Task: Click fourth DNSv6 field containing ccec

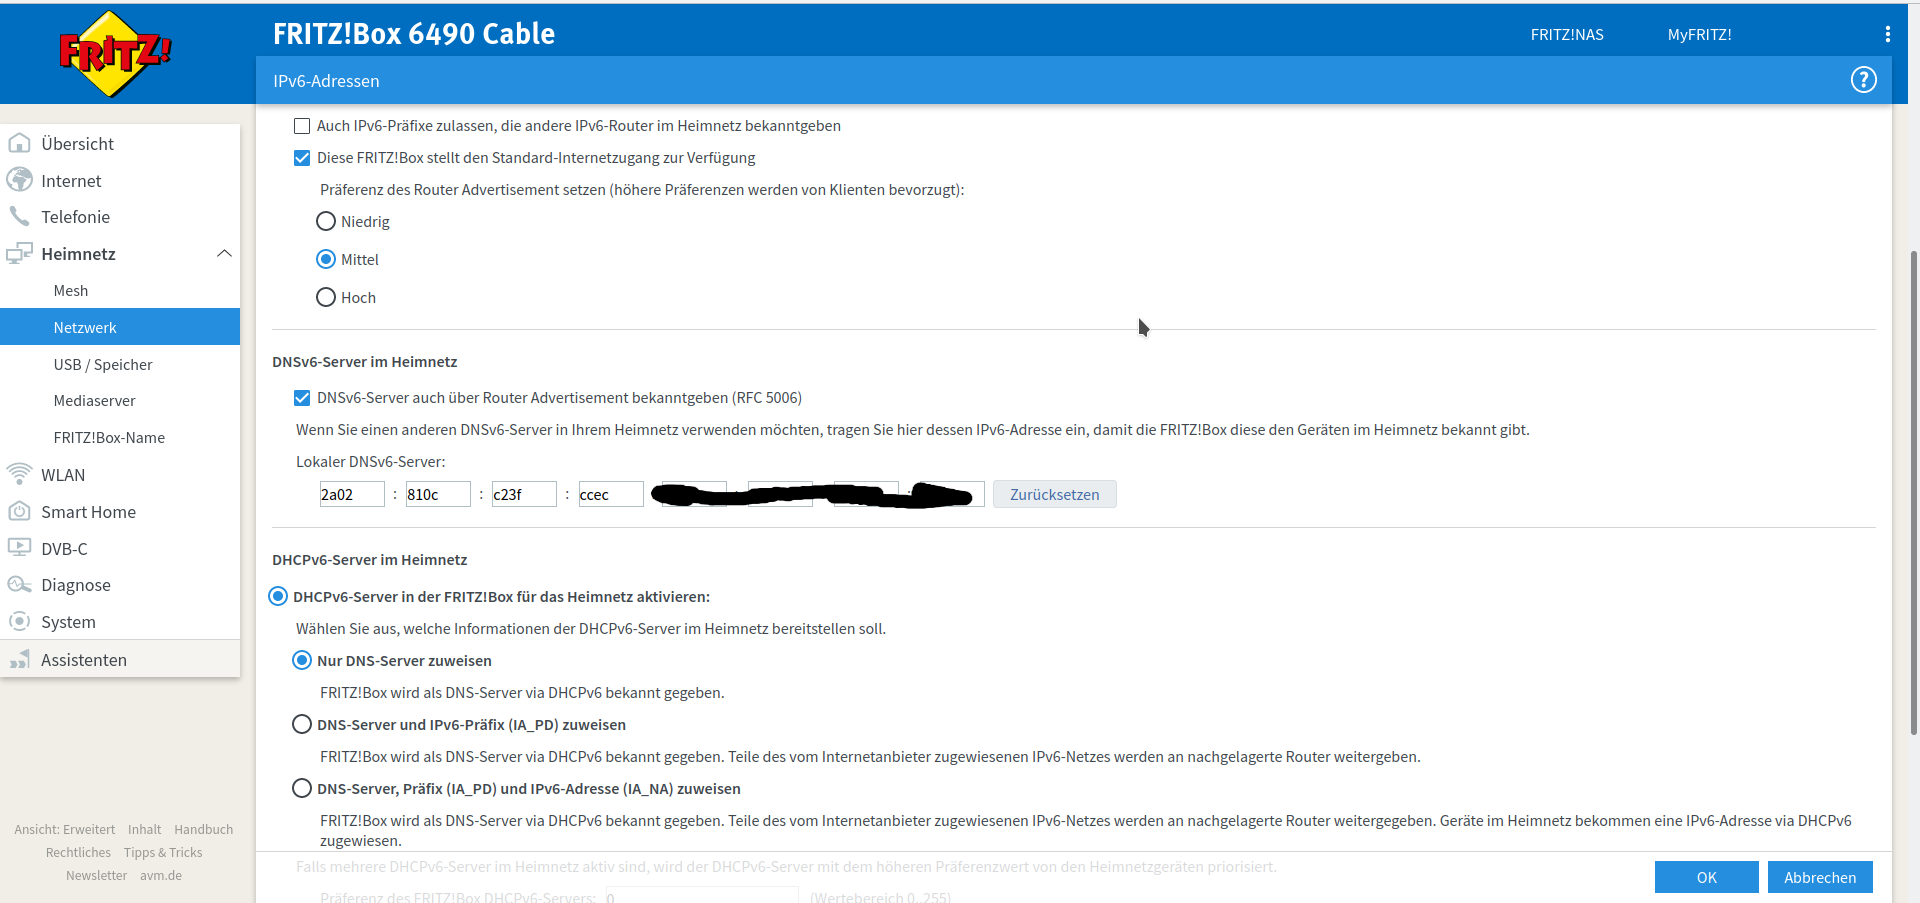Action: [611, 494]
